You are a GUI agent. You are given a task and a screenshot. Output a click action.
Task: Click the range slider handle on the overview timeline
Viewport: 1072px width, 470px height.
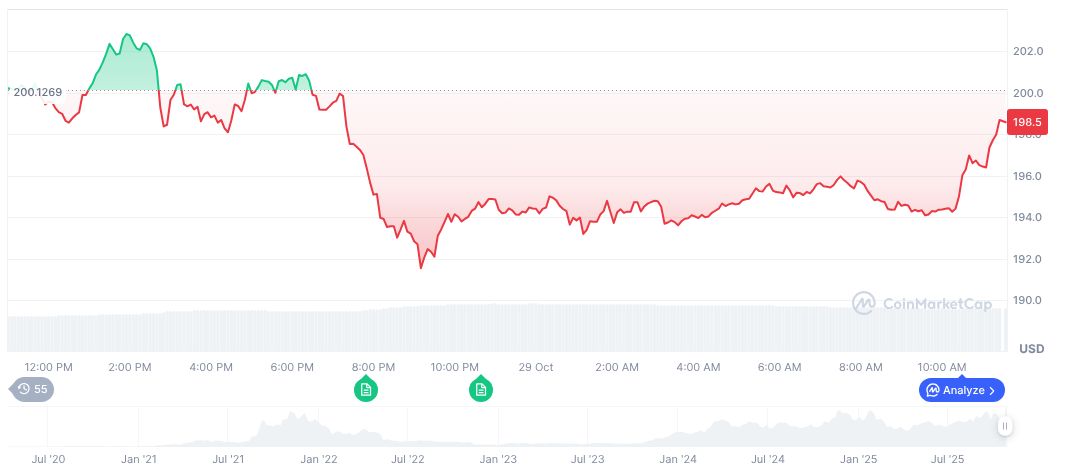pyautogui.click(x=1004, y=426)
